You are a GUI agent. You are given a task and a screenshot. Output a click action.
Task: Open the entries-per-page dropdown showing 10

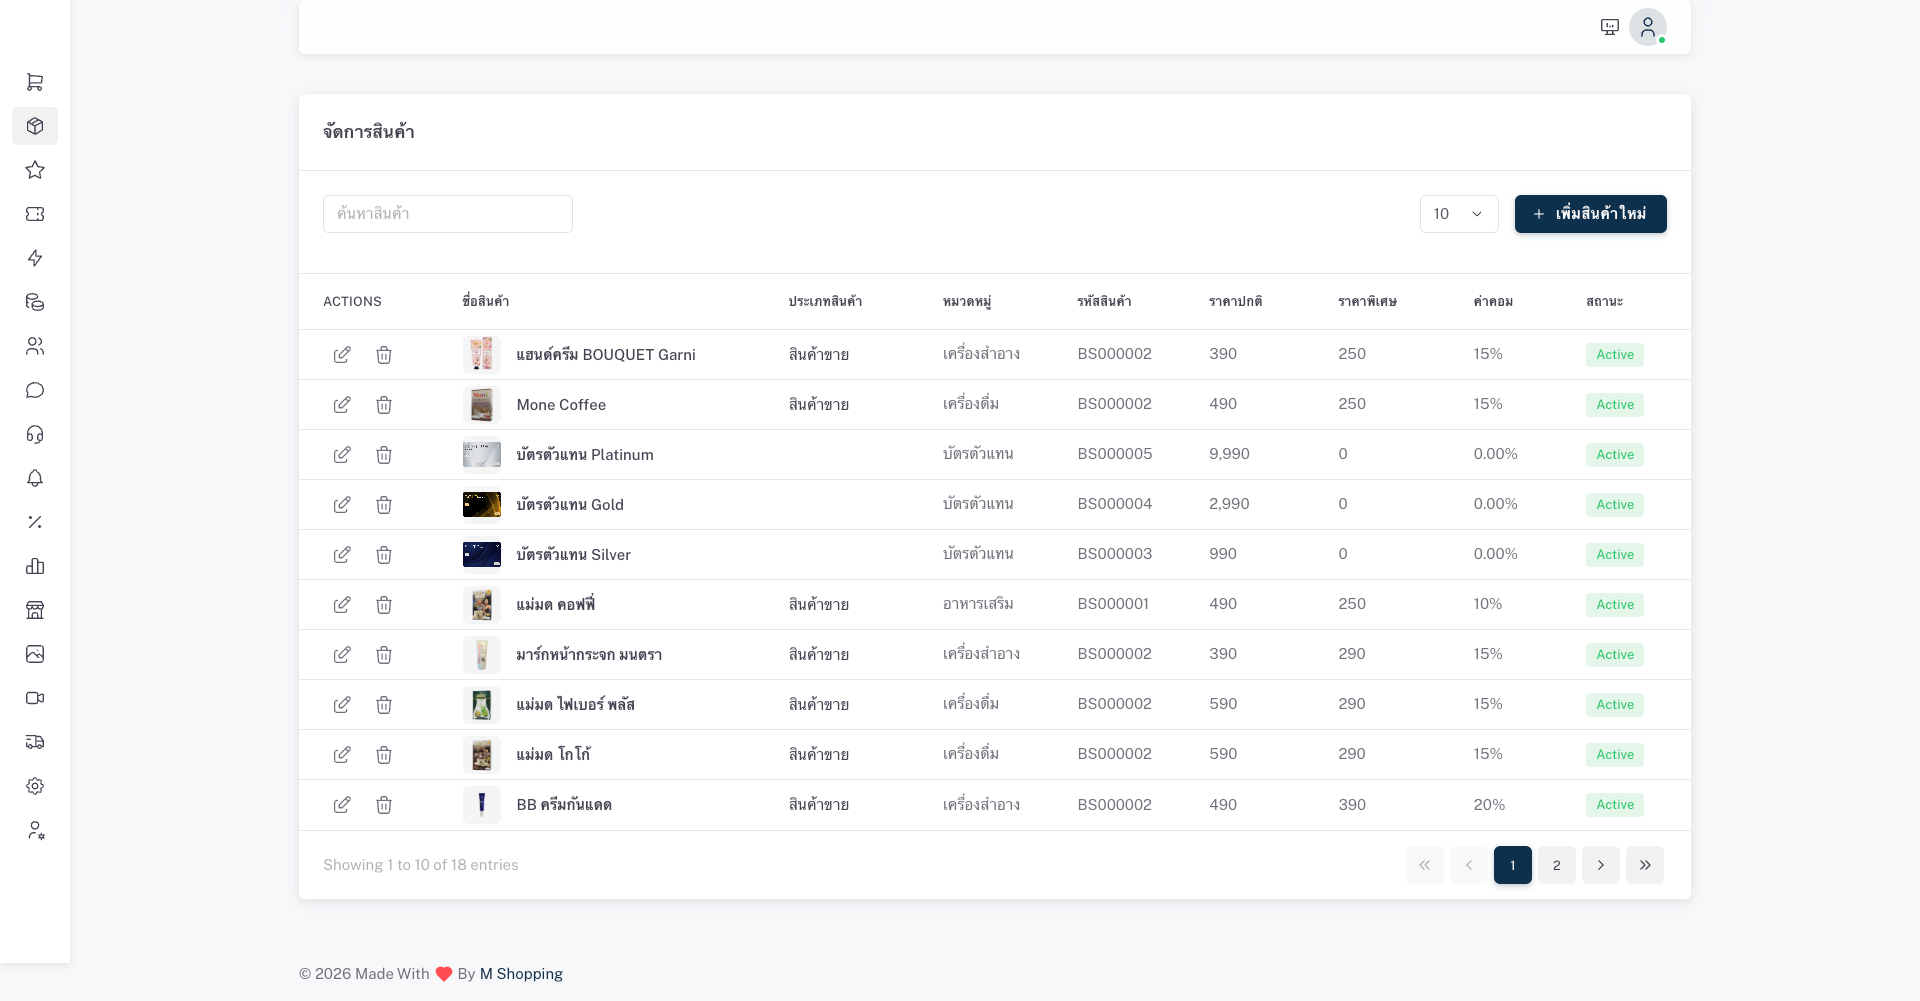pyautogui.click(x=1458, y=214)
